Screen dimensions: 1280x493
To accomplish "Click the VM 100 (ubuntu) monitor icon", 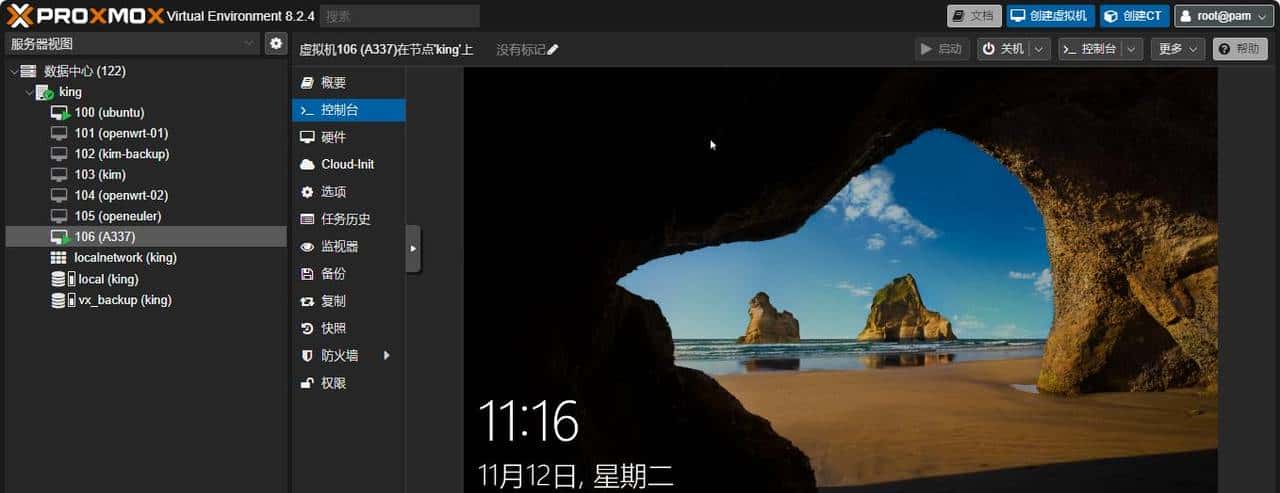I will pos(60,112).
